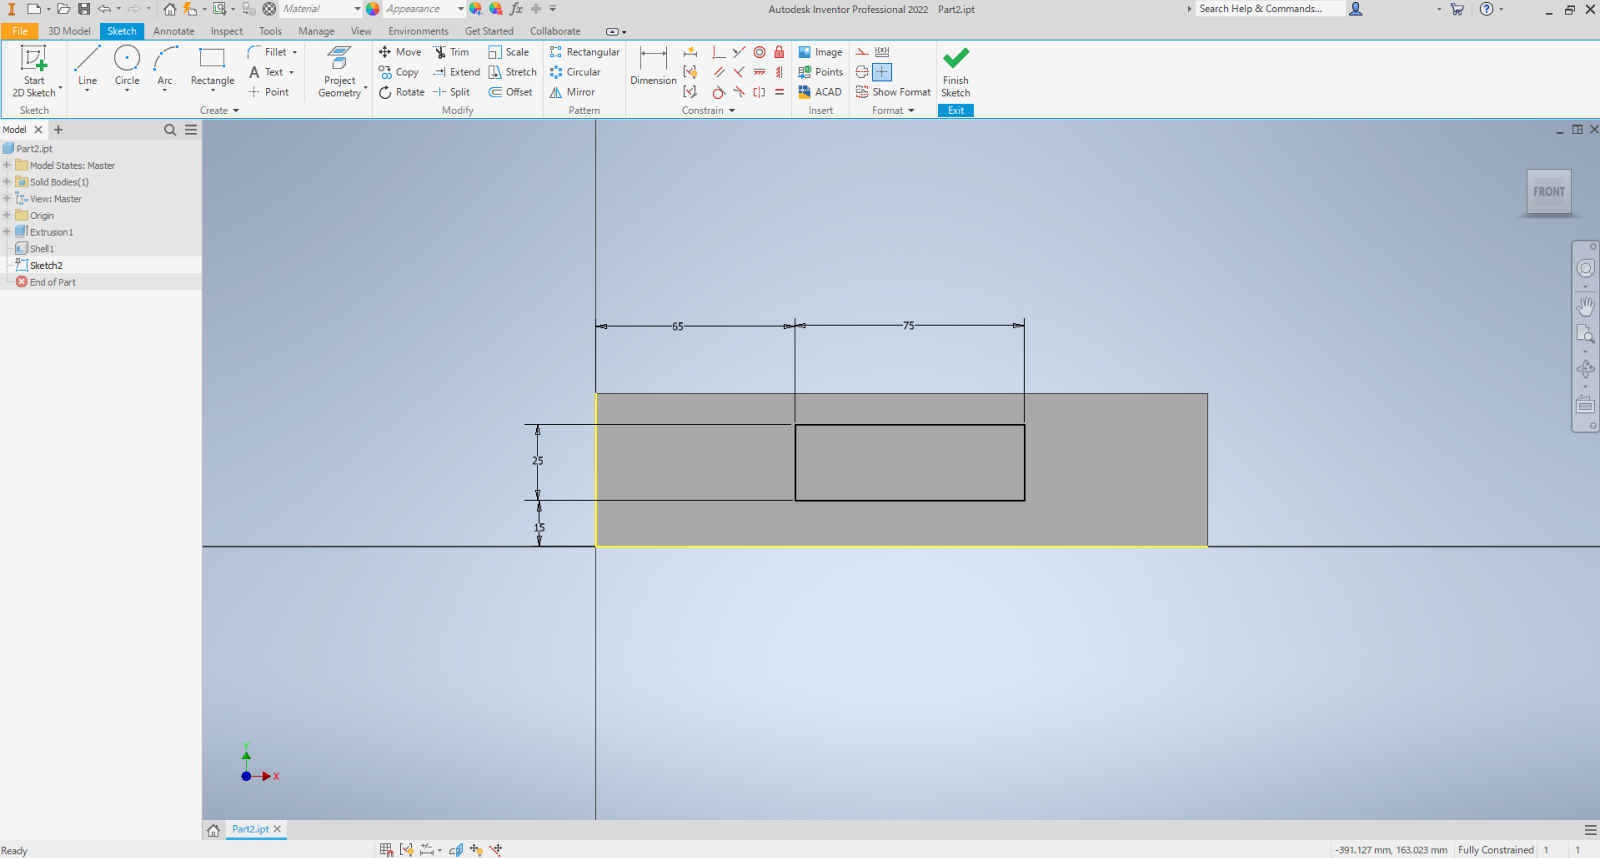Viewport: 1600px width, 858px height.
Task: Open the Appearance color selector
Action: pyautogui.click(x=420, y=9)
